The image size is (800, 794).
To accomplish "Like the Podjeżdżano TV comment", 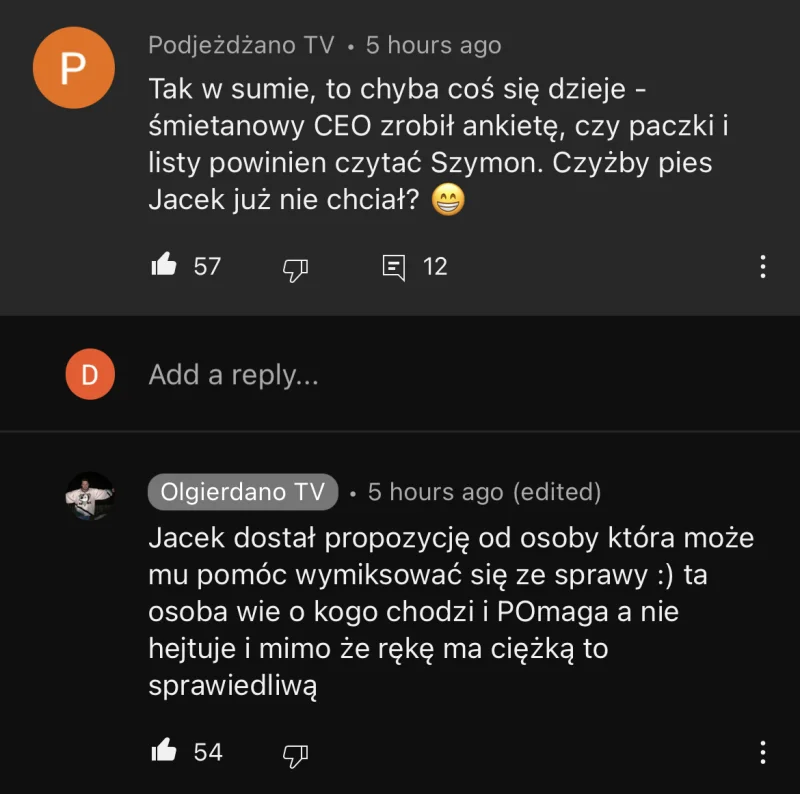I will click(164, 266).
